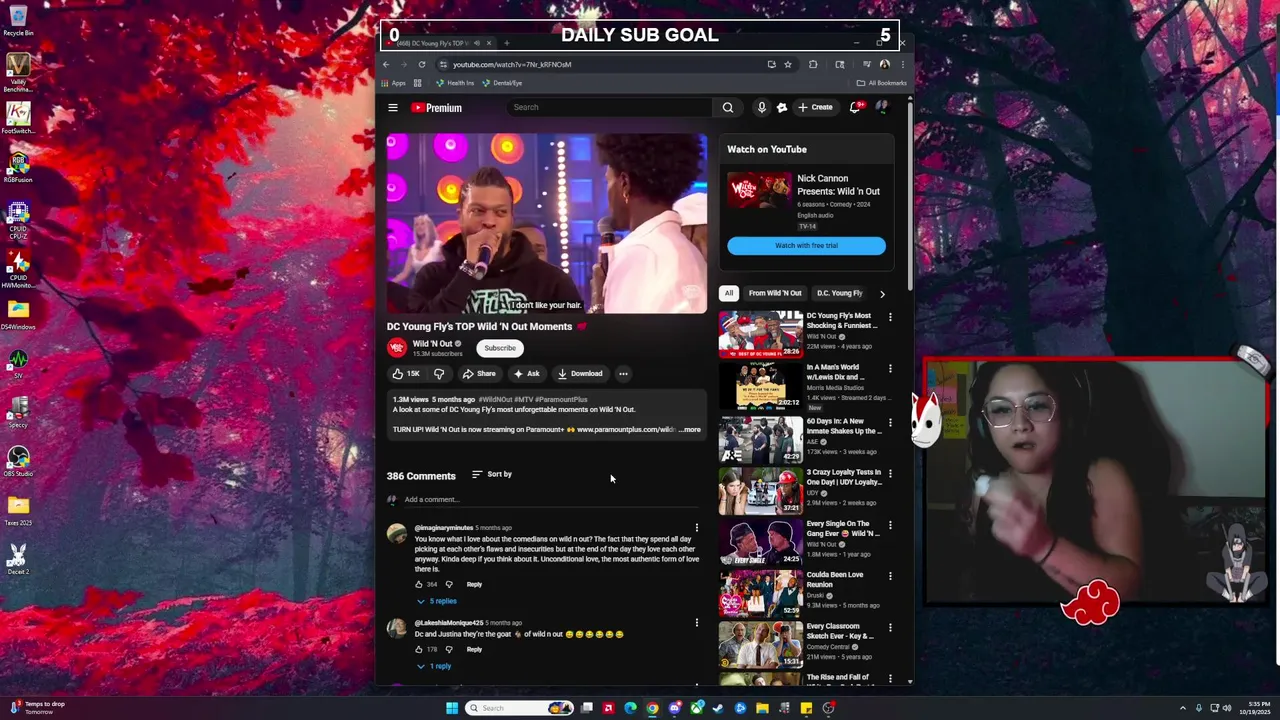Screen dimensions: 1280x720
Task: Subscribe to Wild 'N Out channel
Action: (500, 348)
